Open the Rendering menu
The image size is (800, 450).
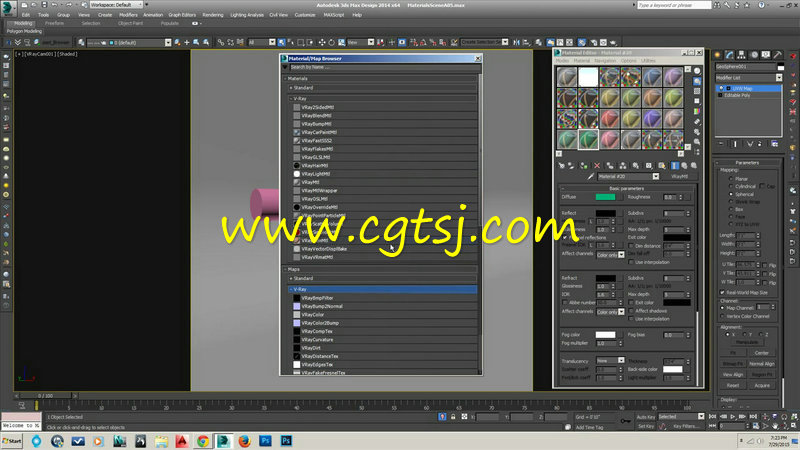click(213, 15)
